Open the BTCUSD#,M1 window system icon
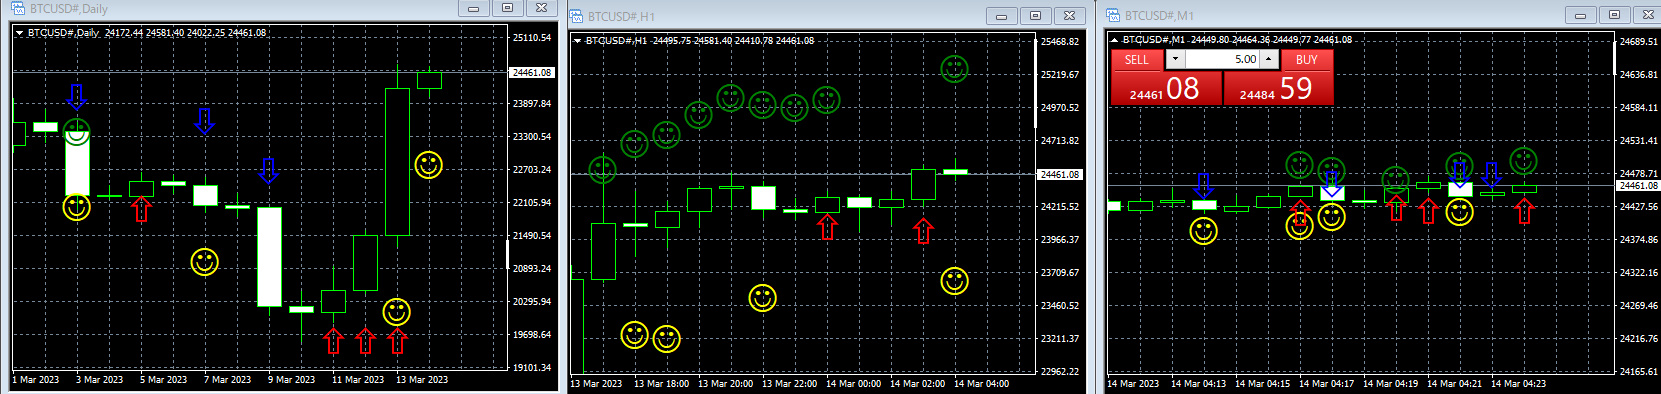 tap(1113, 15)
